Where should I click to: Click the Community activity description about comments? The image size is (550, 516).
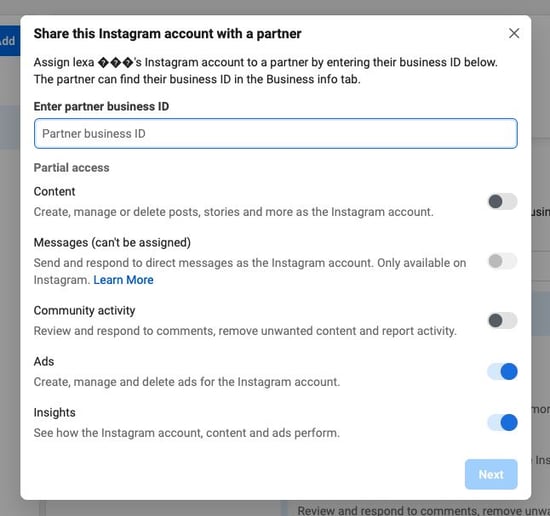245,331
